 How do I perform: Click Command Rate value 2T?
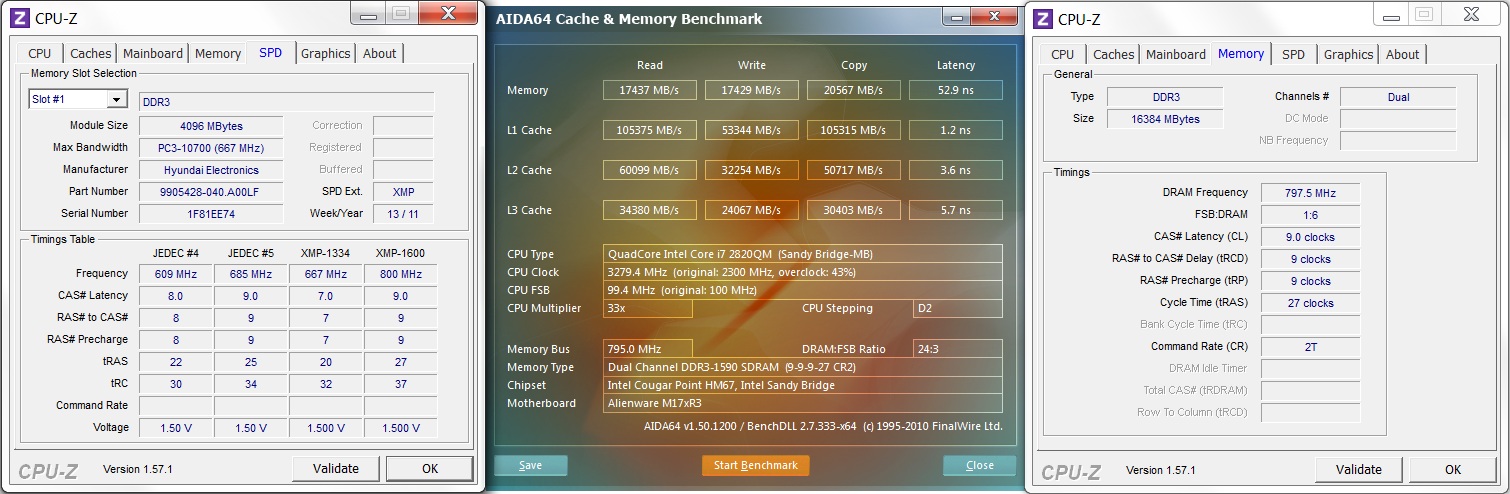(1311, 347)
